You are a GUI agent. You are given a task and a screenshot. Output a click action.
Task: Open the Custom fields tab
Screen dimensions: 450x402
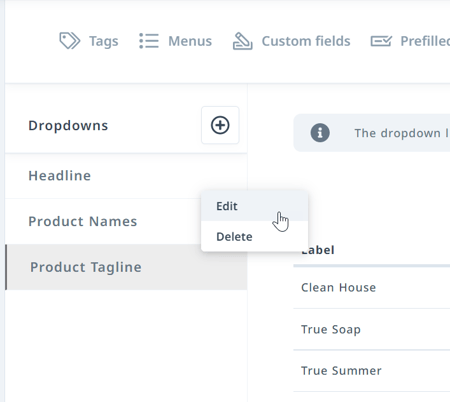291,41
